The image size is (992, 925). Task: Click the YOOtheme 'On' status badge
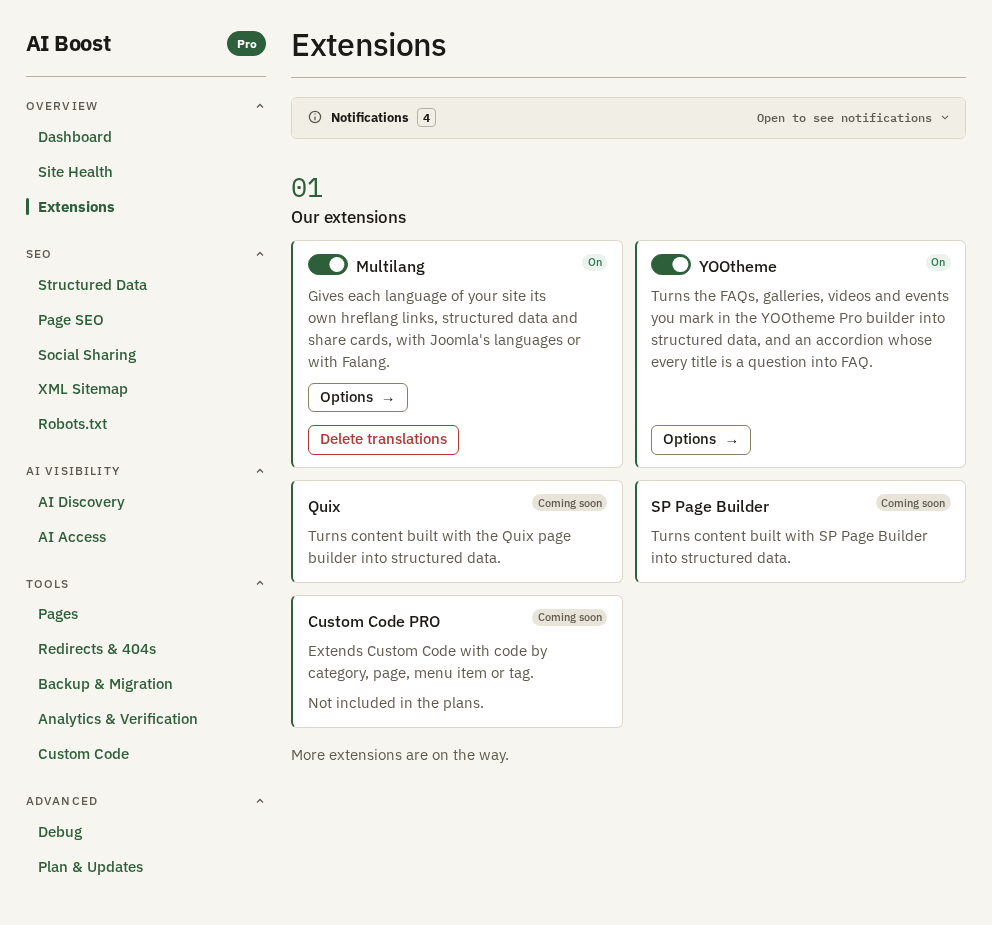(938, 263)
